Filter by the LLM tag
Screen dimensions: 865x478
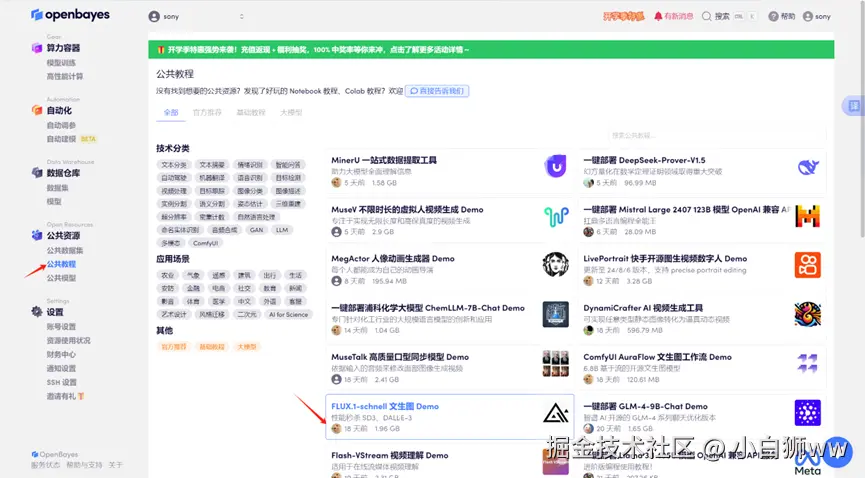(x=282, y=230)
